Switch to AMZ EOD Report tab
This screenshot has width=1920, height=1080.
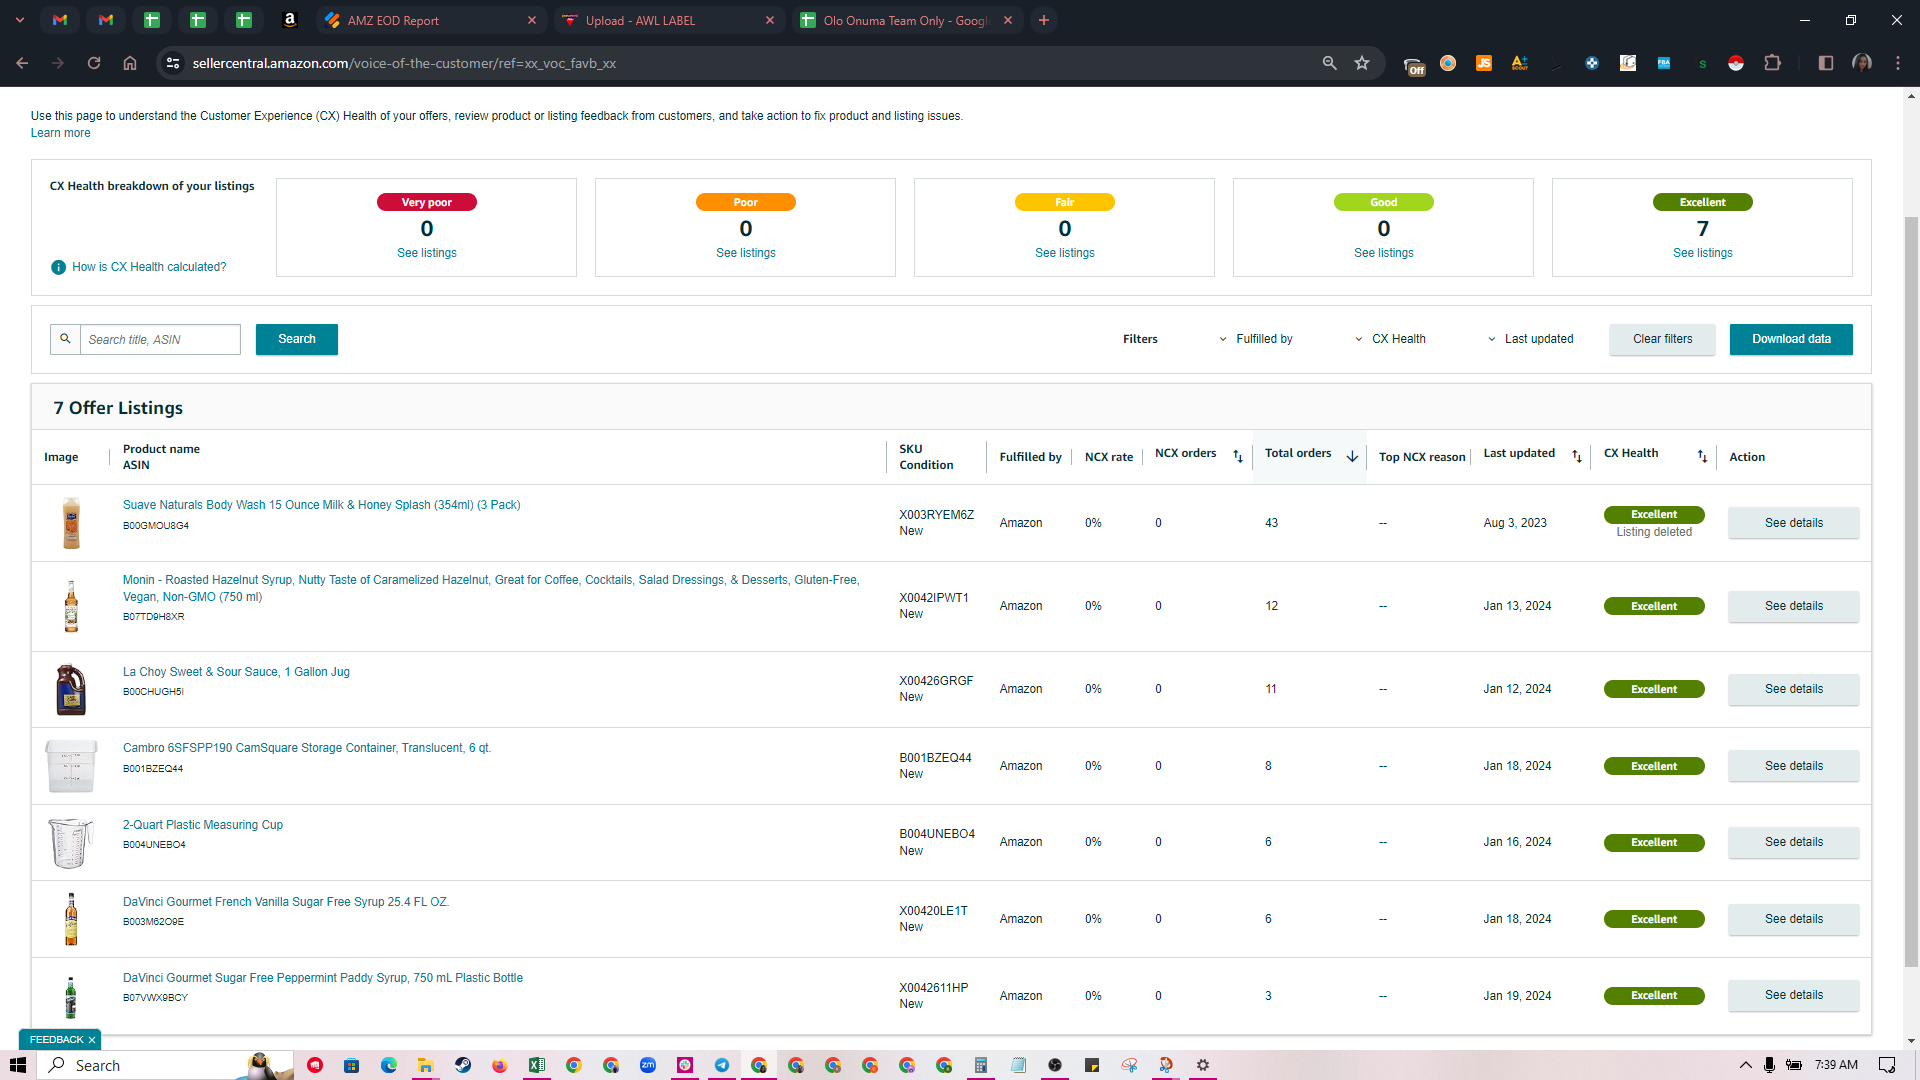click(430, 20)
